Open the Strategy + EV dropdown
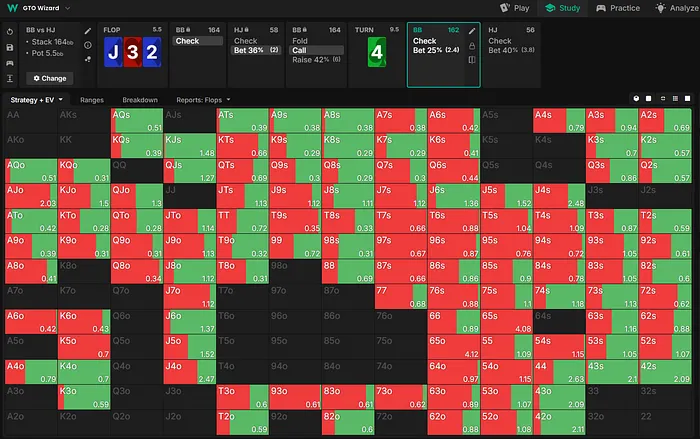This screenshot has width=700, height=439. pos(37,100)
